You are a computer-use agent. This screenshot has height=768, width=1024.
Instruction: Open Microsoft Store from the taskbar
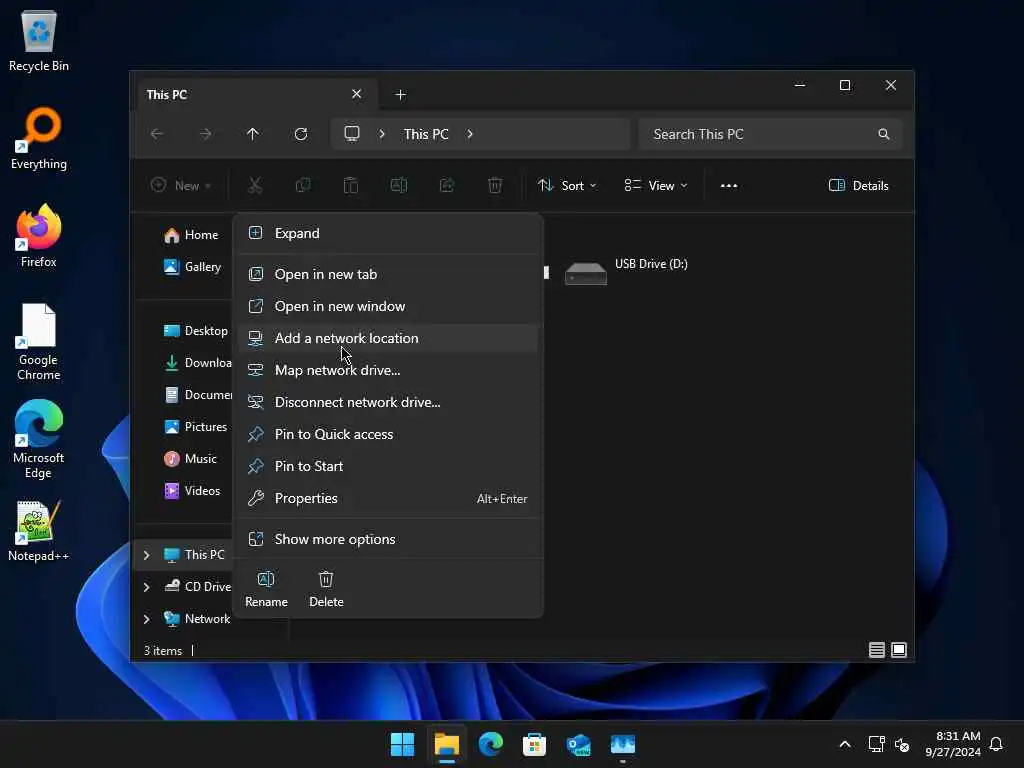[x=534, y=744]
